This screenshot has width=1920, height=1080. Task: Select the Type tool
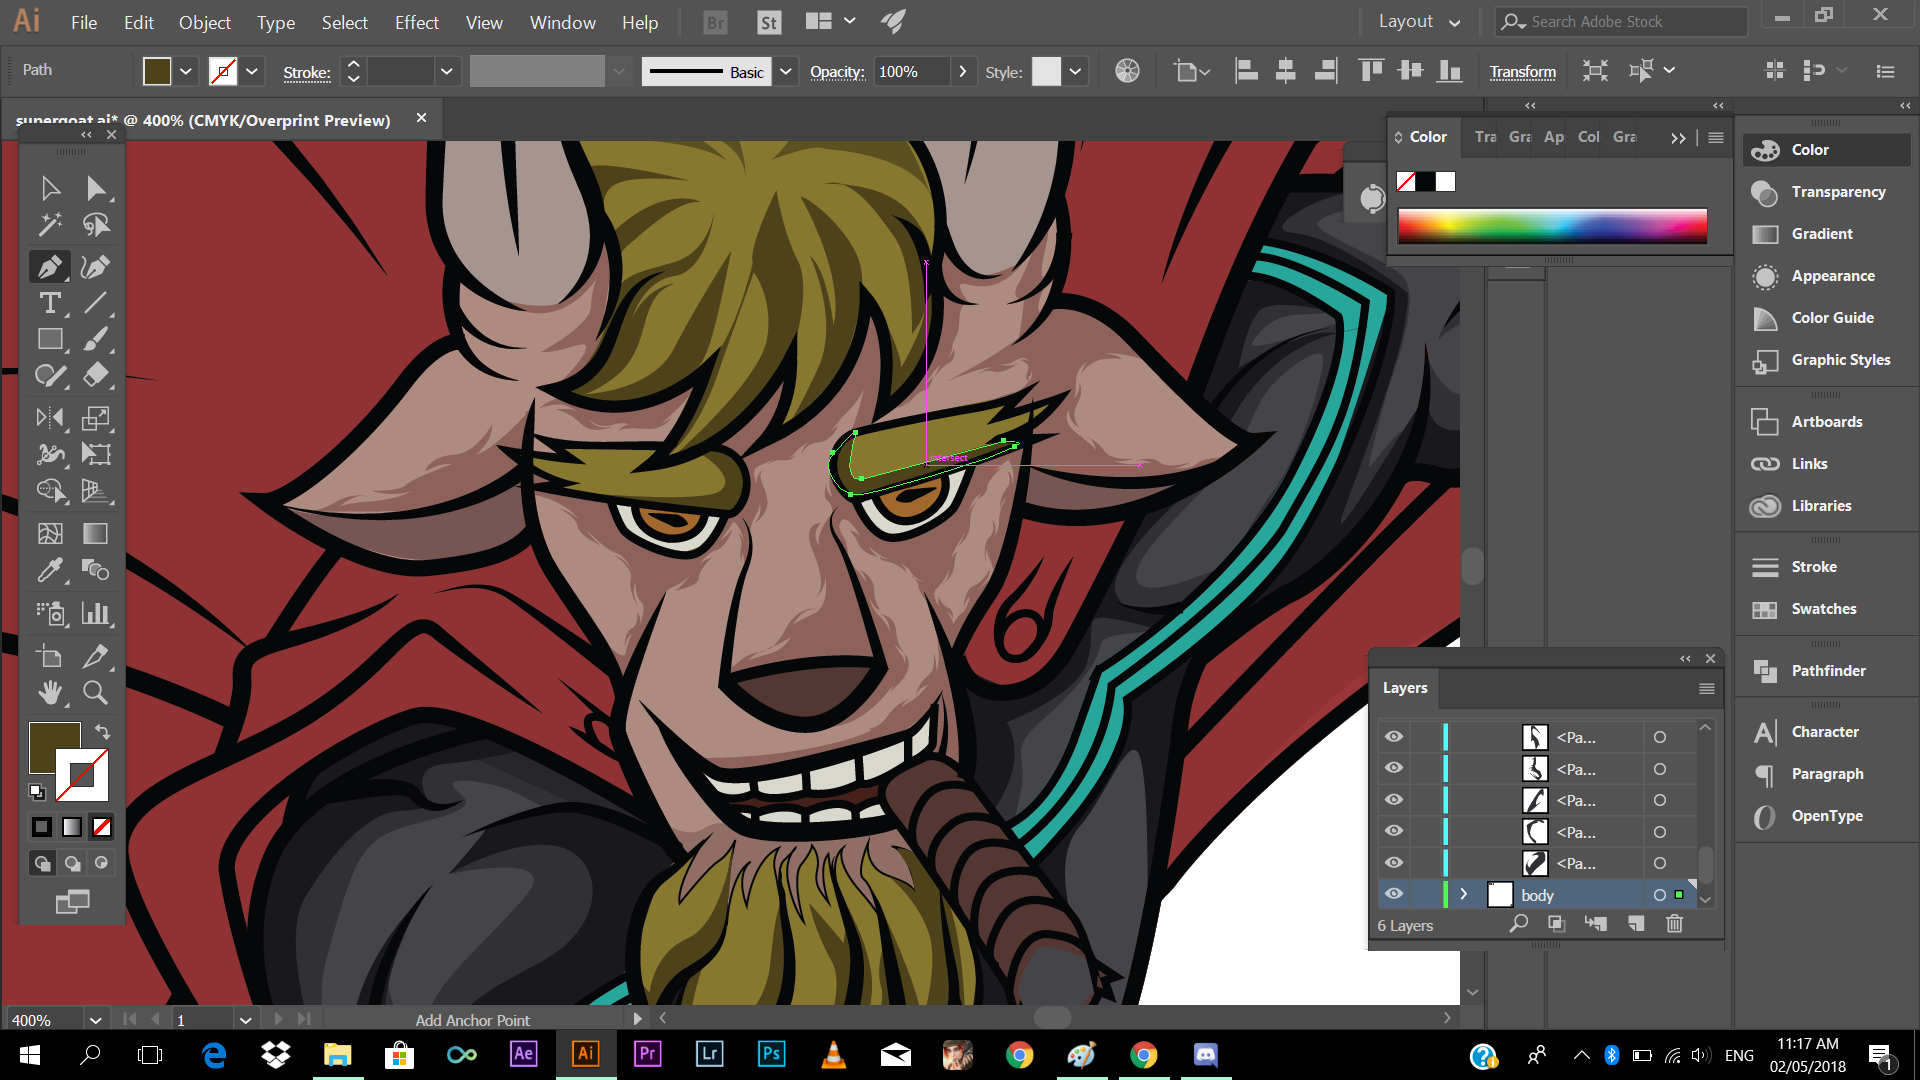[49, 303]
